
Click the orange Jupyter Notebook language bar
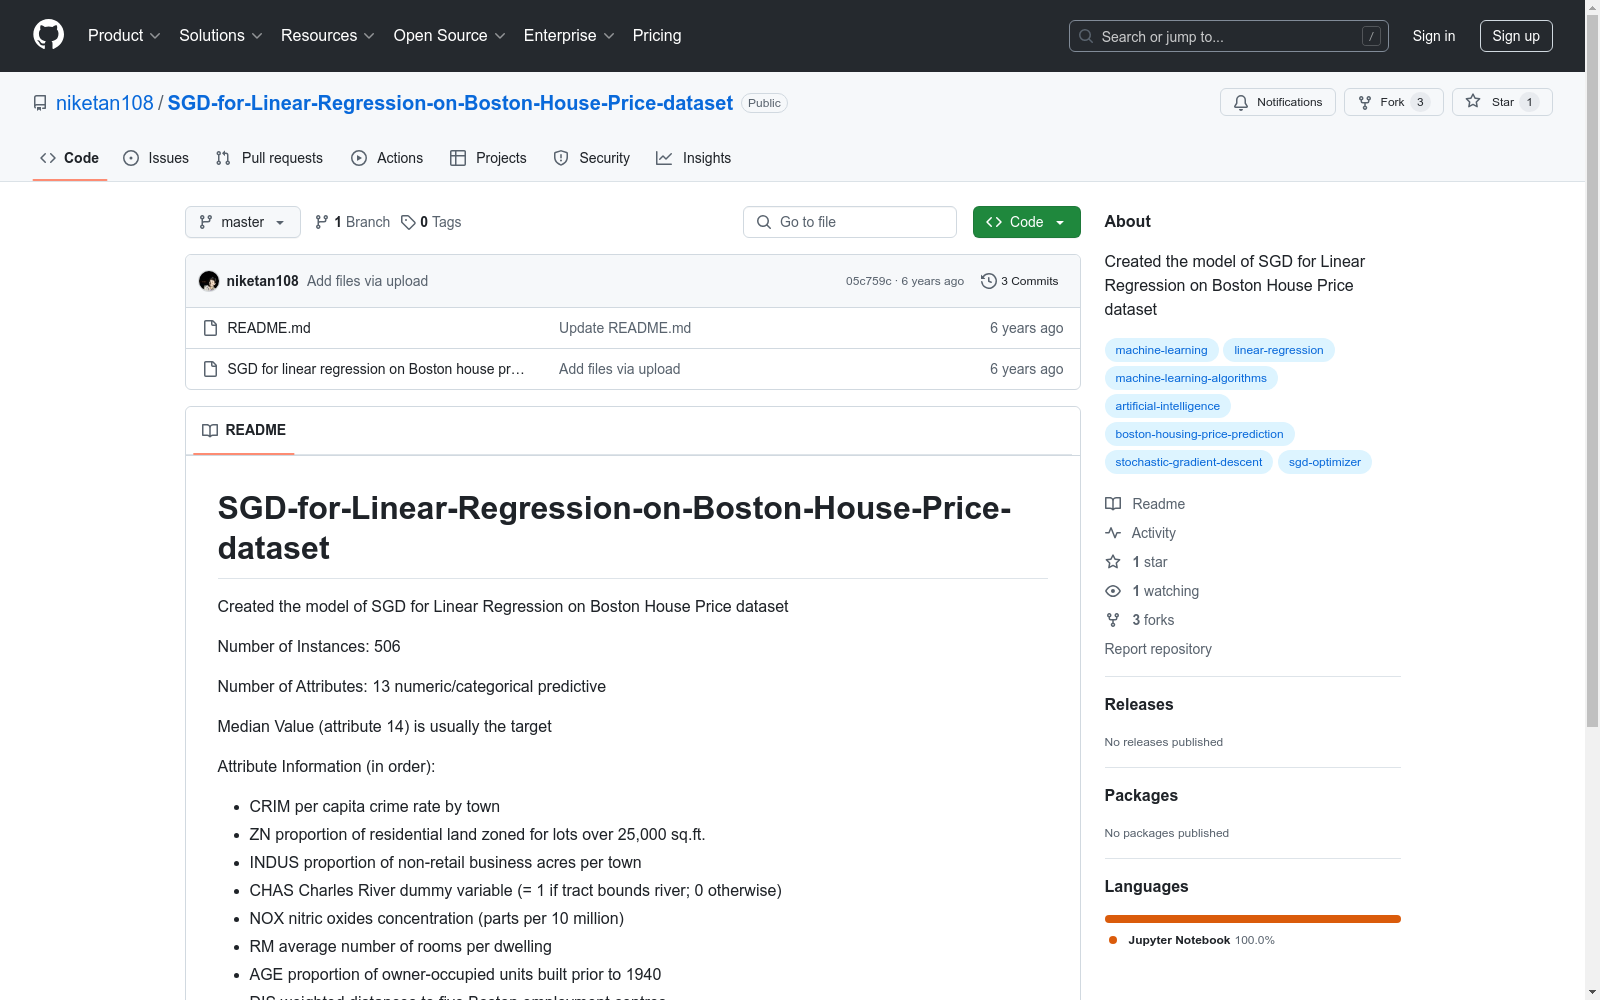1253,919
